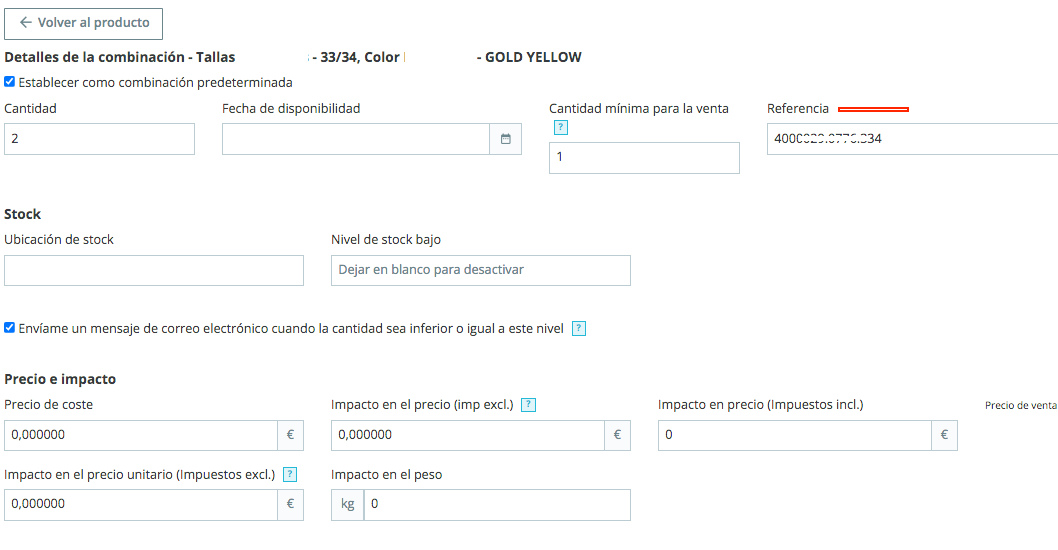The width and height of the screenshot is (1058, 550).
Task: Select the Referencia text field
Action: pyautogui.click(x=910, y=139)
